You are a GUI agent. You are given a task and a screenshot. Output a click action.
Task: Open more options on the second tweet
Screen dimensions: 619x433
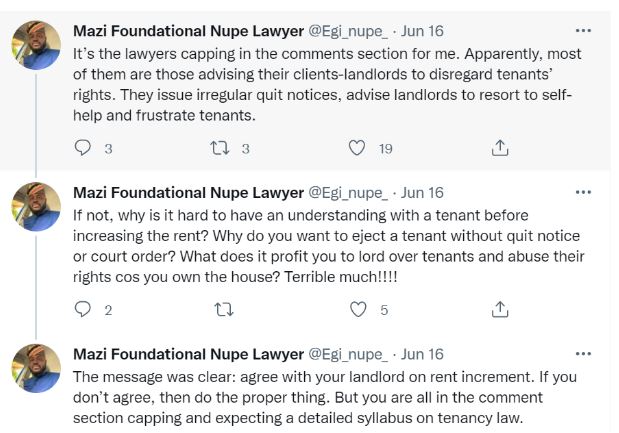click(x=584, y=192)
